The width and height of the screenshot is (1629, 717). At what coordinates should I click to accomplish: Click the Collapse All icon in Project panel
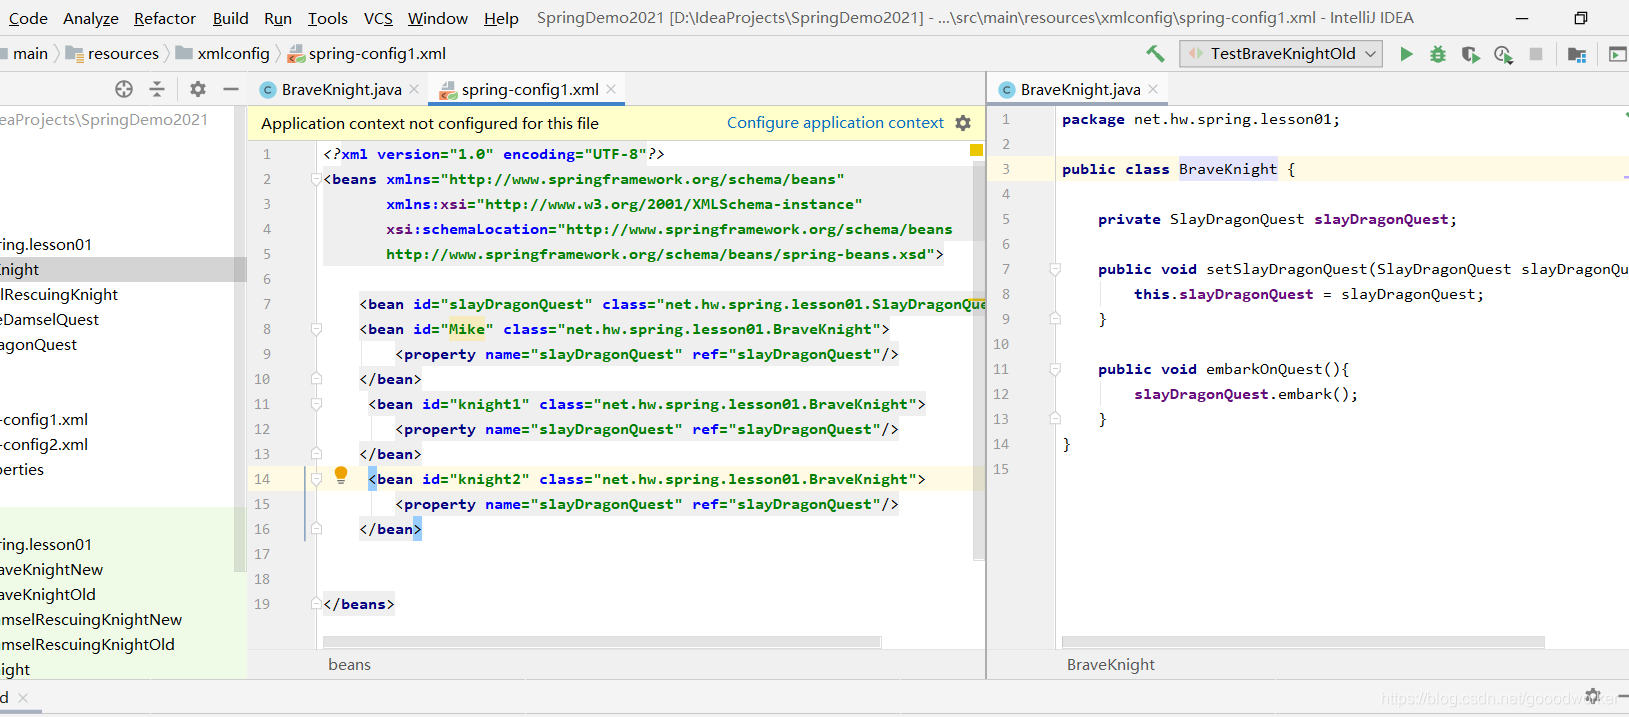[157, 89]
